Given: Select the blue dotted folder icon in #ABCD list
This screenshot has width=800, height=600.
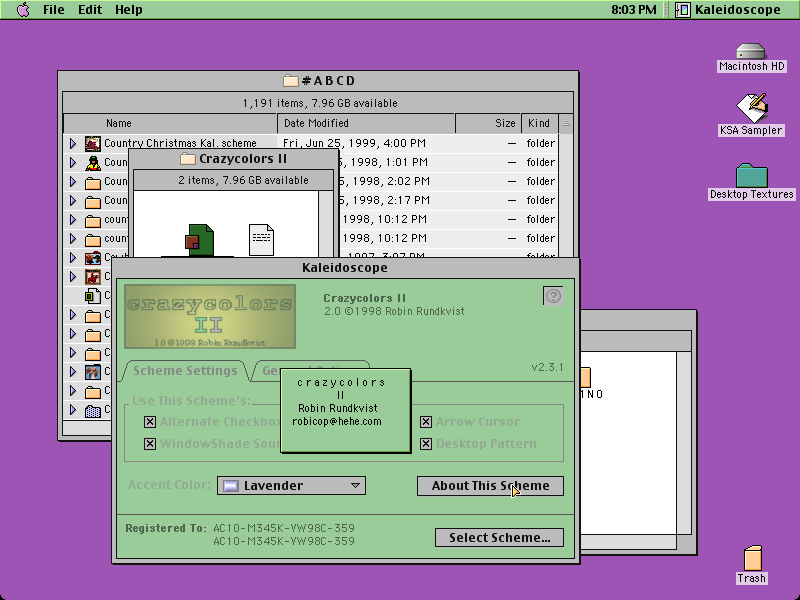Looking at the screenshot, I should (x=92, y=410).
